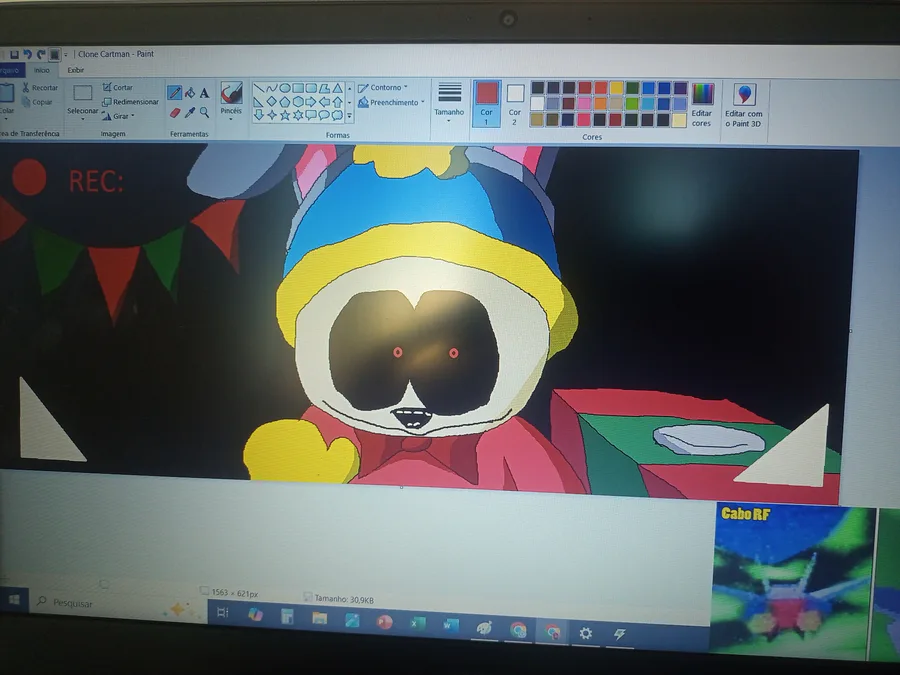Select the Eraser tool

click(175, 112)
